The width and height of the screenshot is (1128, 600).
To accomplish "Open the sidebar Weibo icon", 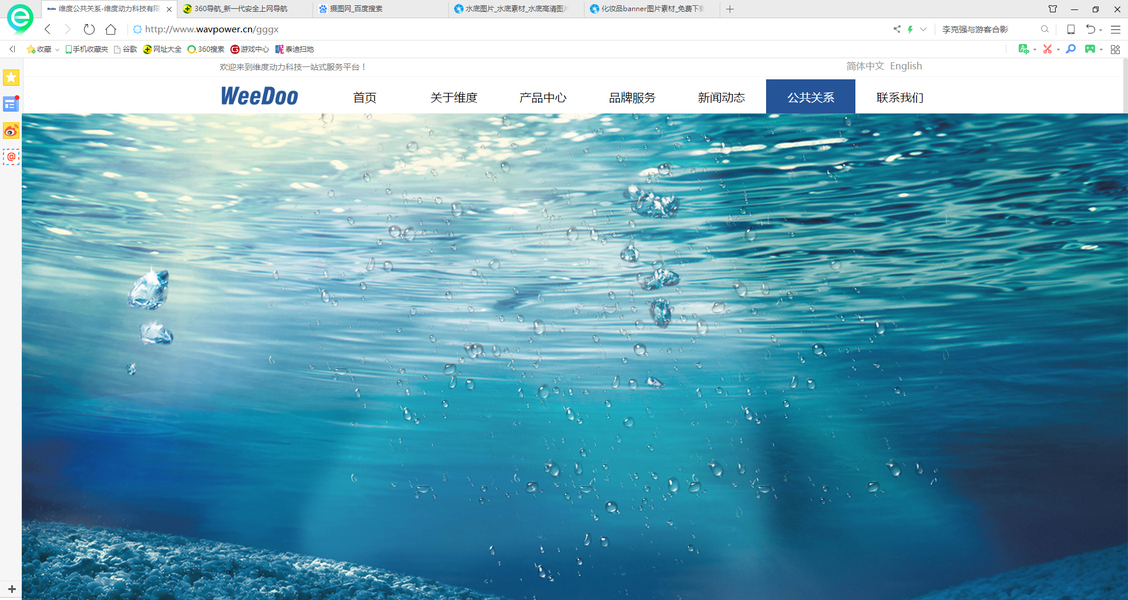I will click(x=11, y=130).
